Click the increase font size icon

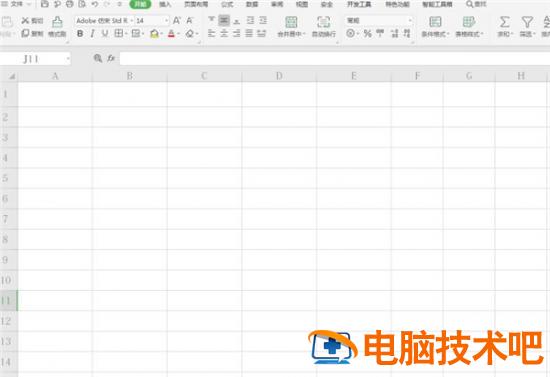pos(177,21)
